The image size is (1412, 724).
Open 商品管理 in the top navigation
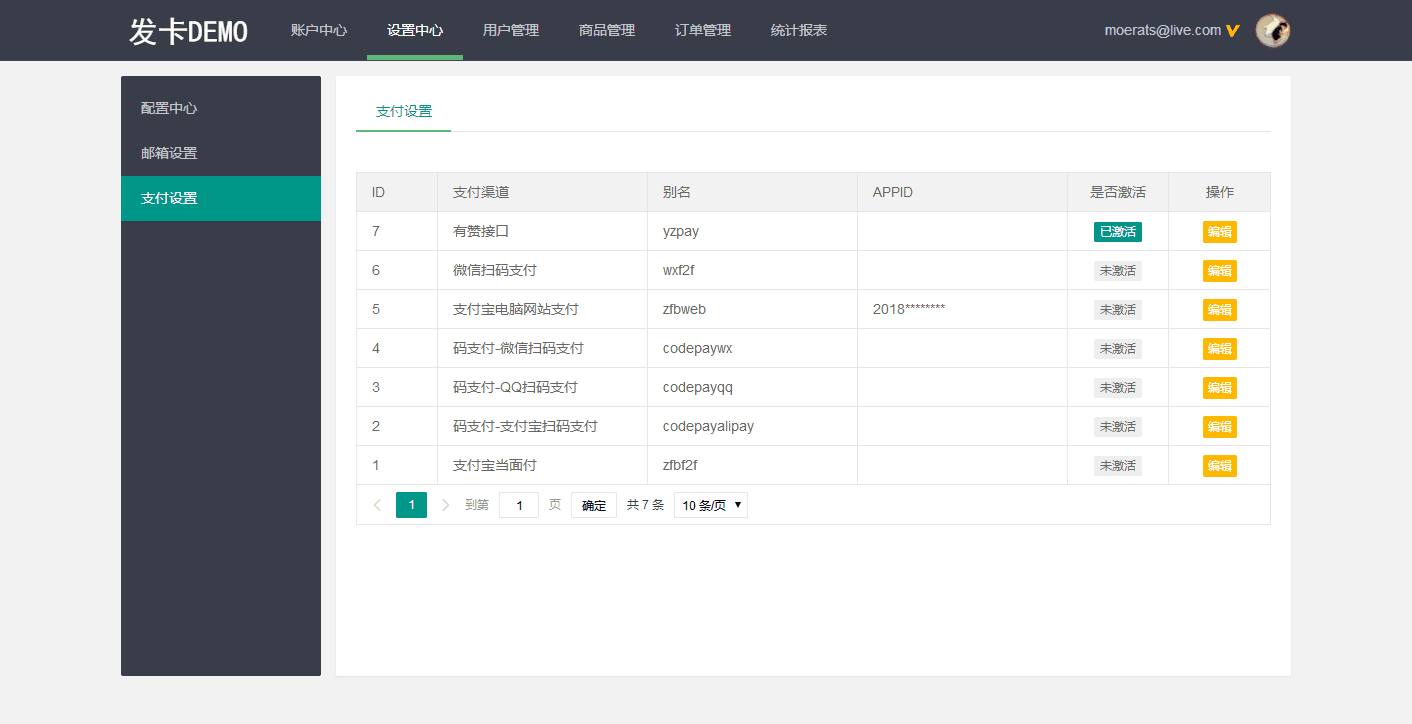click(607, 31)
